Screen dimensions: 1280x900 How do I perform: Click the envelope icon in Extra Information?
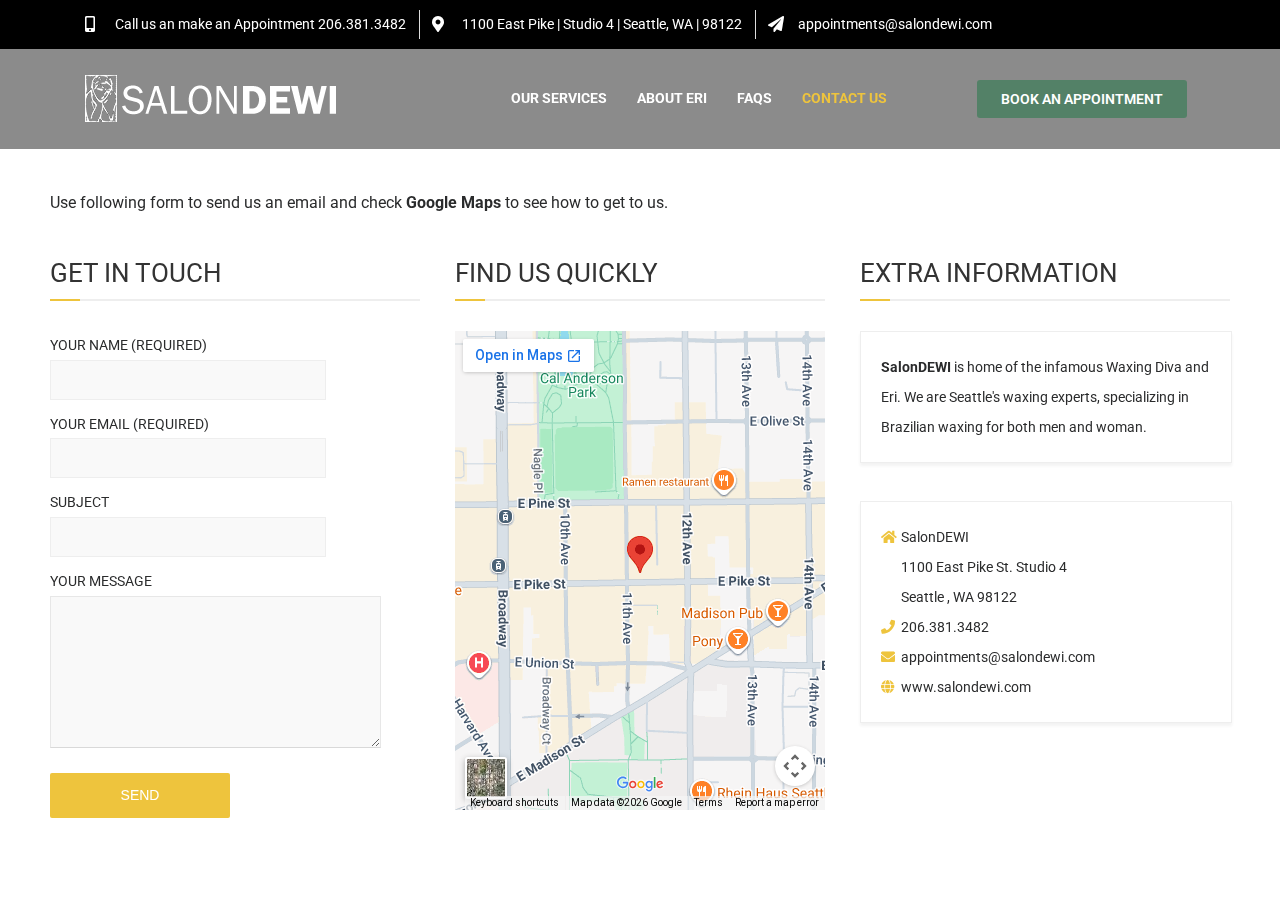[888, 657]
